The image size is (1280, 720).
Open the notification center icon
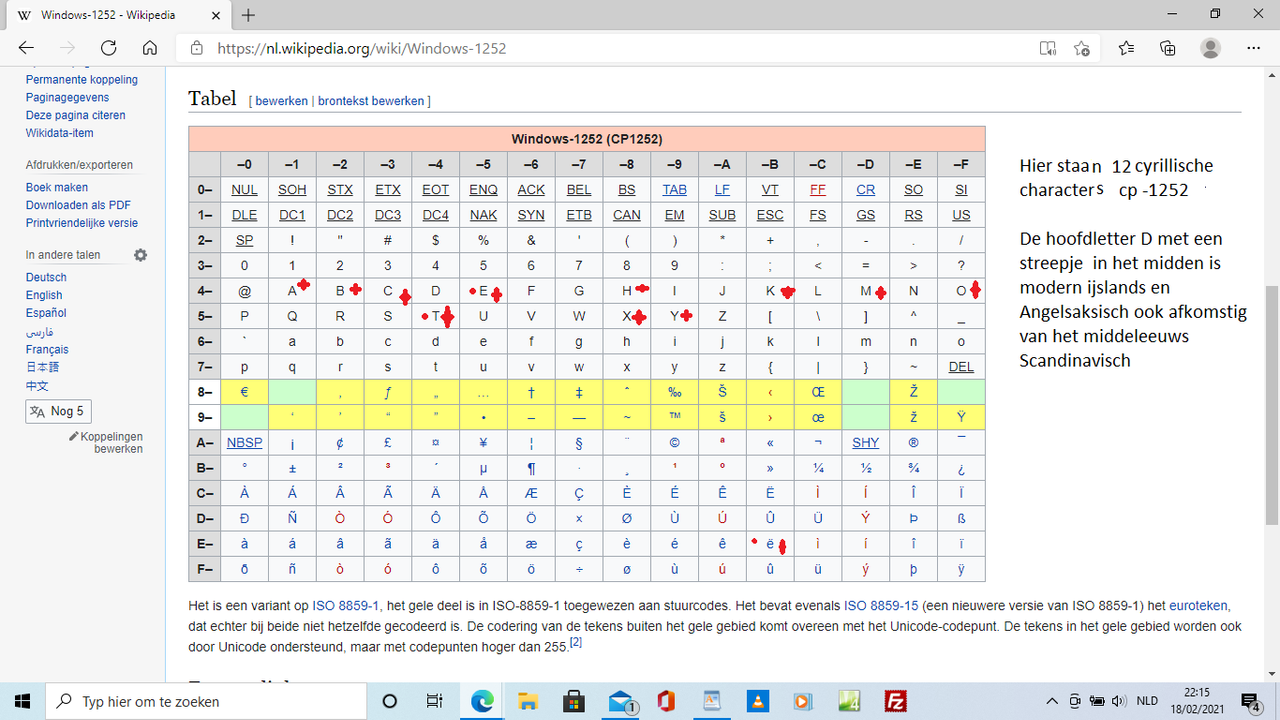[1250, 701]
